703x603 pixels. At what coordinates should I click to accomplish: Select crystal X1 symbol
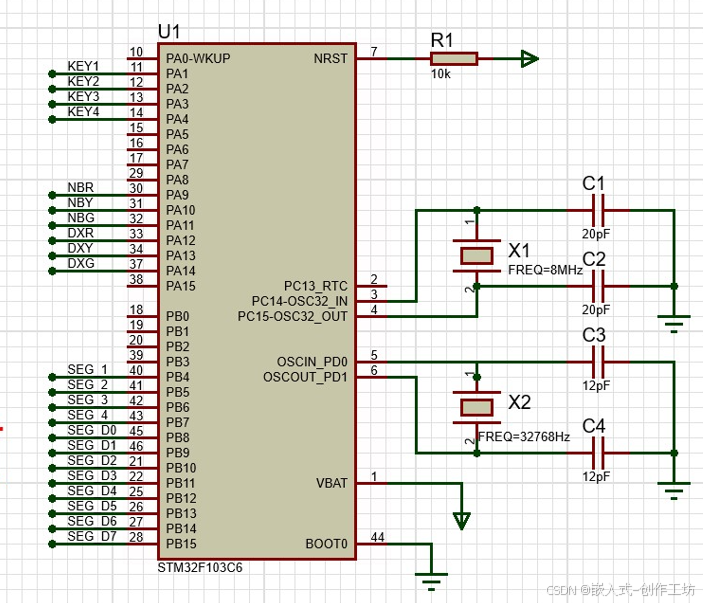tap(477, 256)
